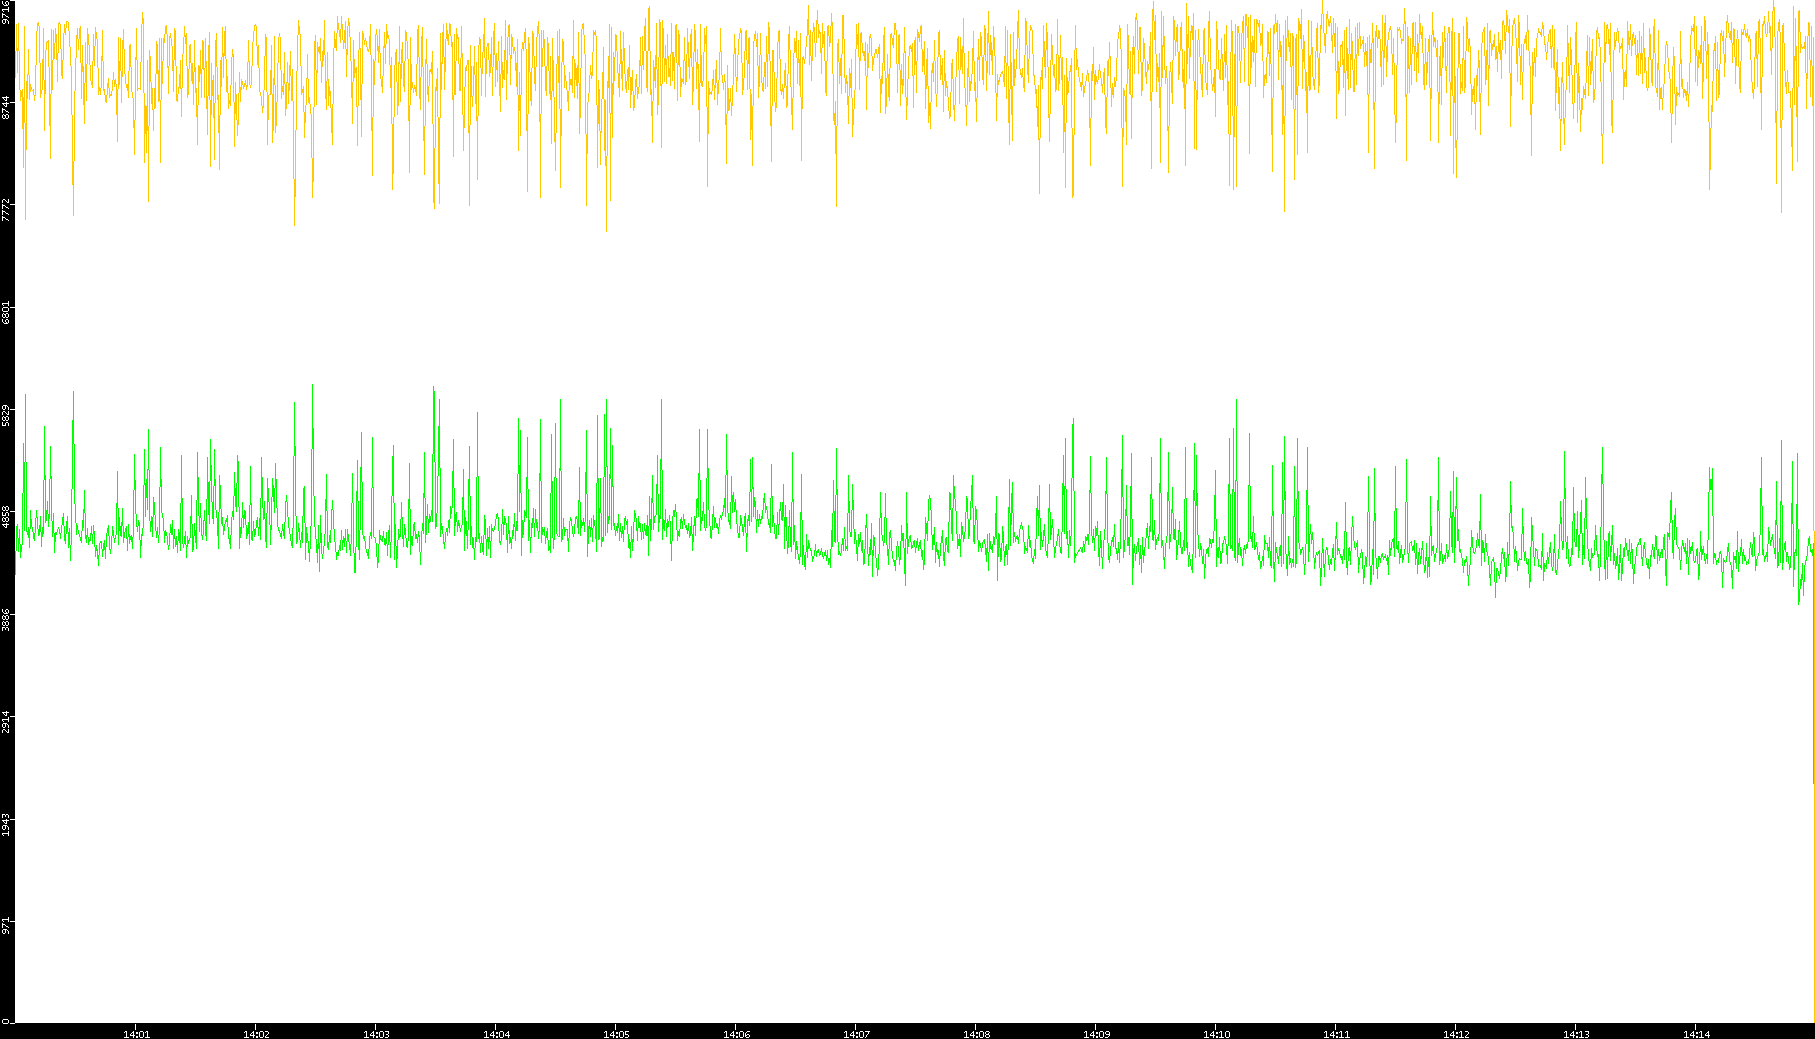Click the 14:09 time axis label
1815x1039 pixels.
1096,1033
